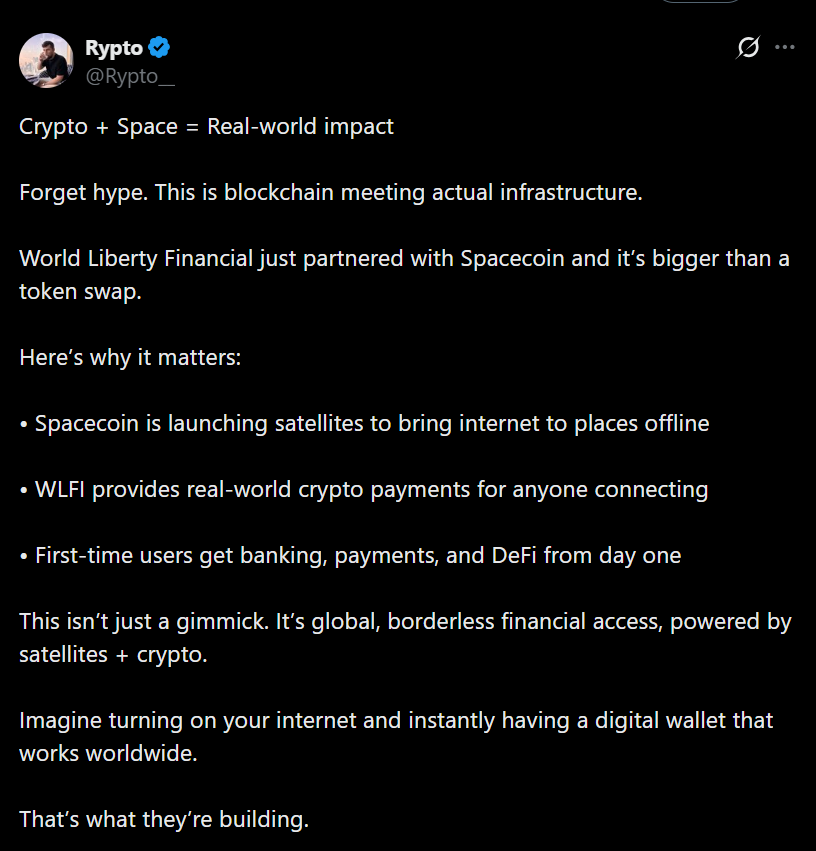Click the 'Imagine turning on your internet' paragraph
Image resolution: width=816 pixels, height=851 pixels.
396,721
